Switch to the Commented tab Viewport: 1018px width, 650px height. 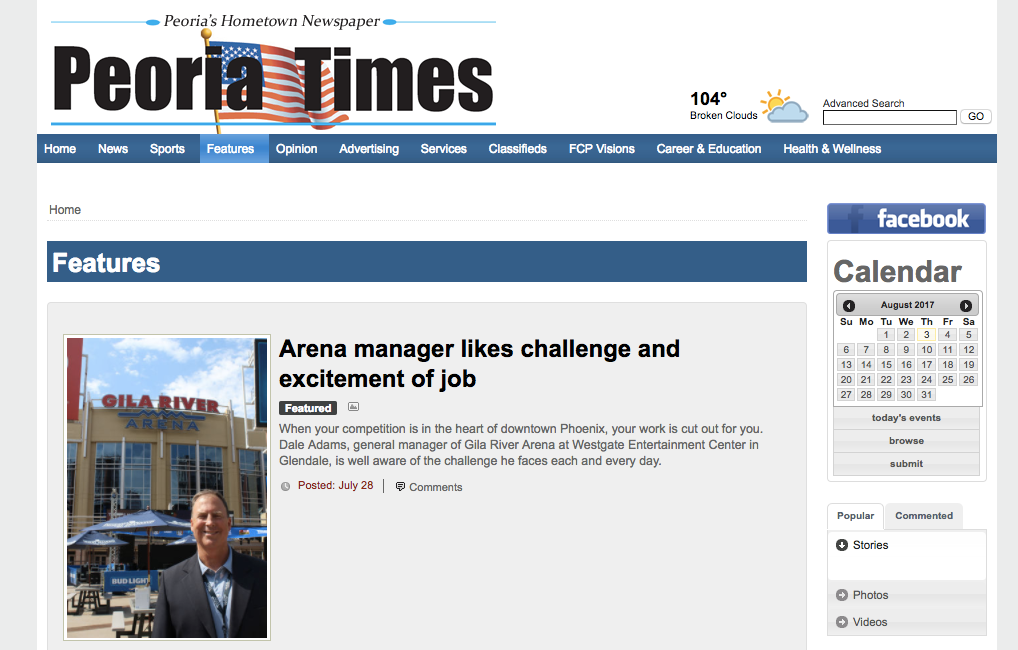point(924,516)
